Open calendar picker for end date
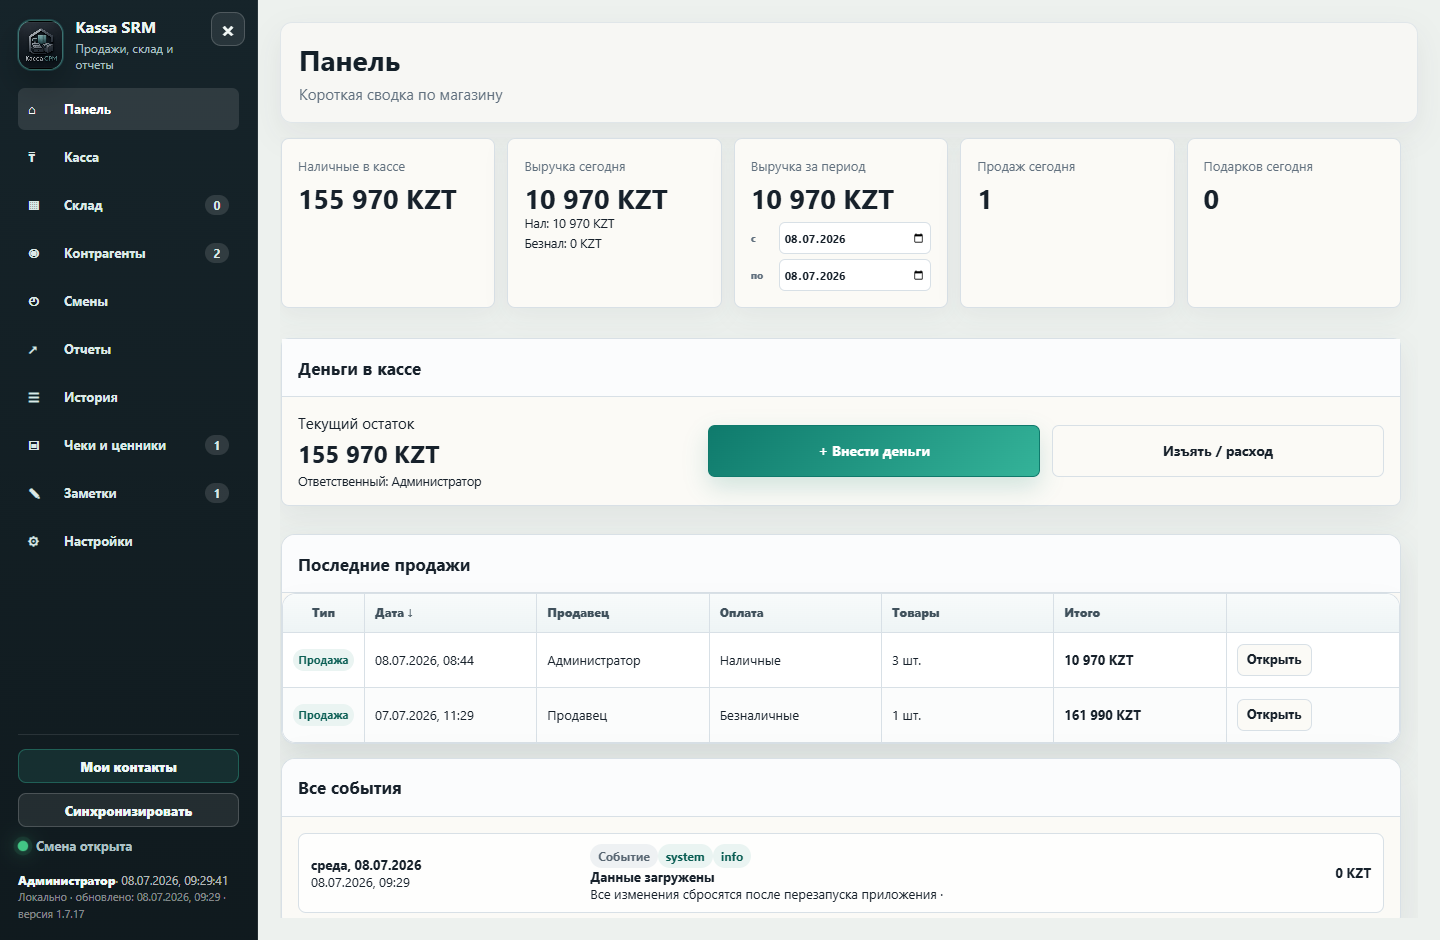1440x940 pixels. tap(918, 276)
